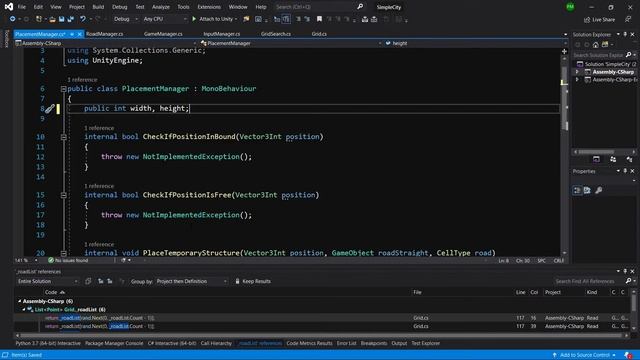This screenshot has width=640, height=360.
Task: Toggle the Keep Results lock button
Action: [x=253, y=281]
